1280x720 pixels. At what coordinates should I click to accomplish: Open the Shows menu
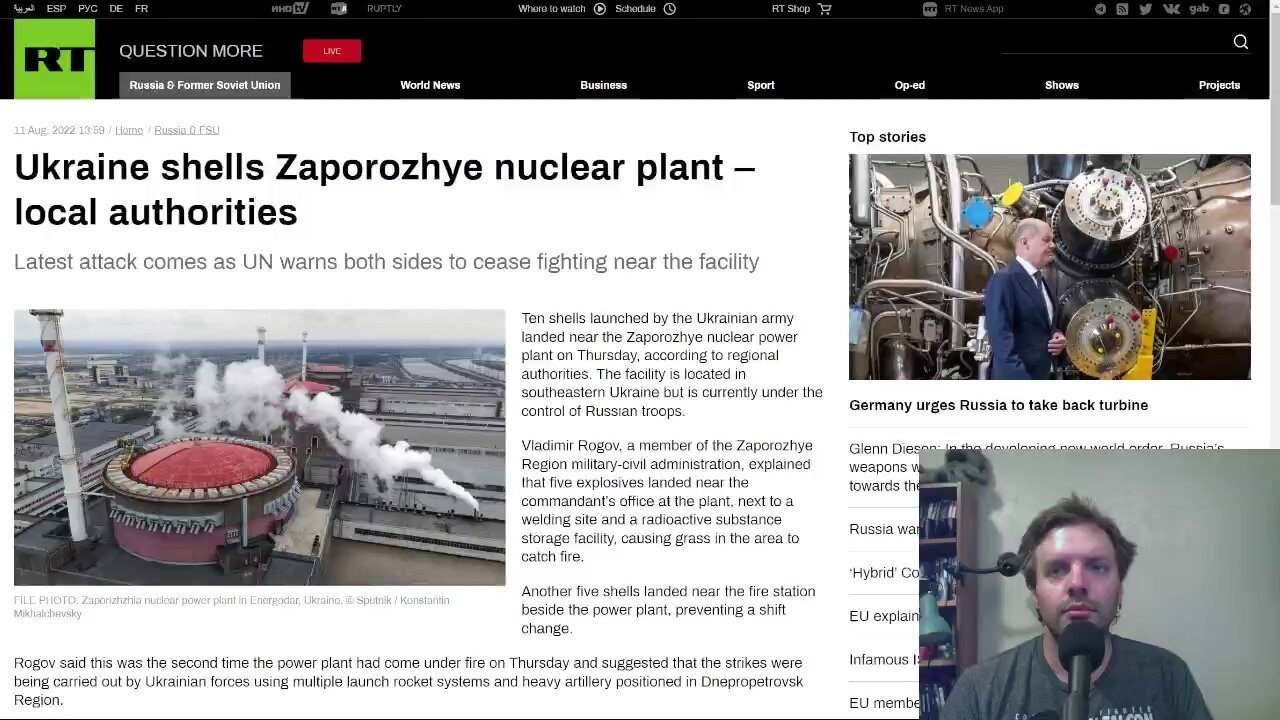click(1062, 85)
